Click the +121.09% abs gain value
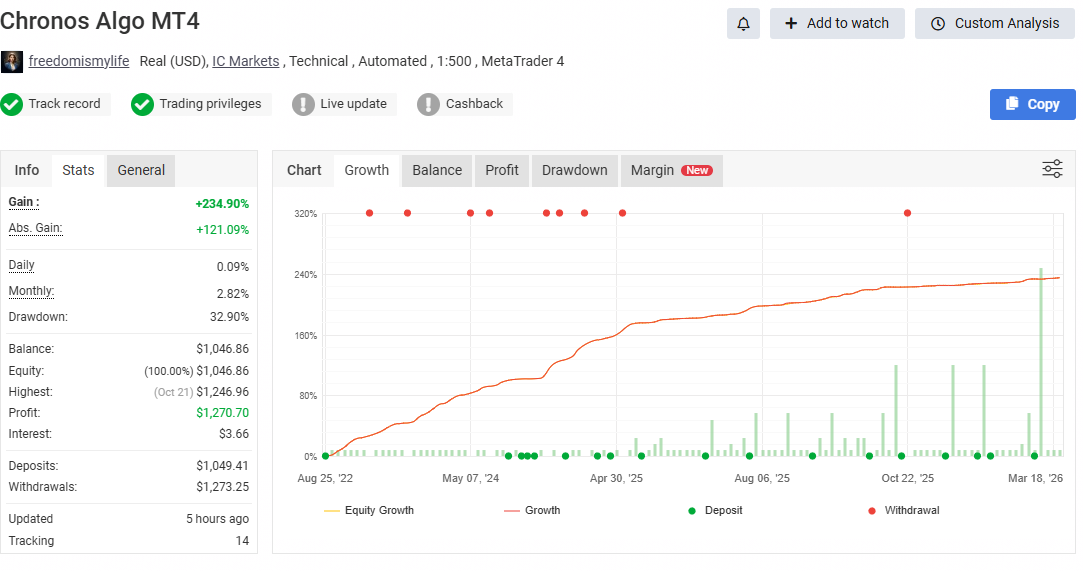1083x571 pixels. (x=222, y=229)
